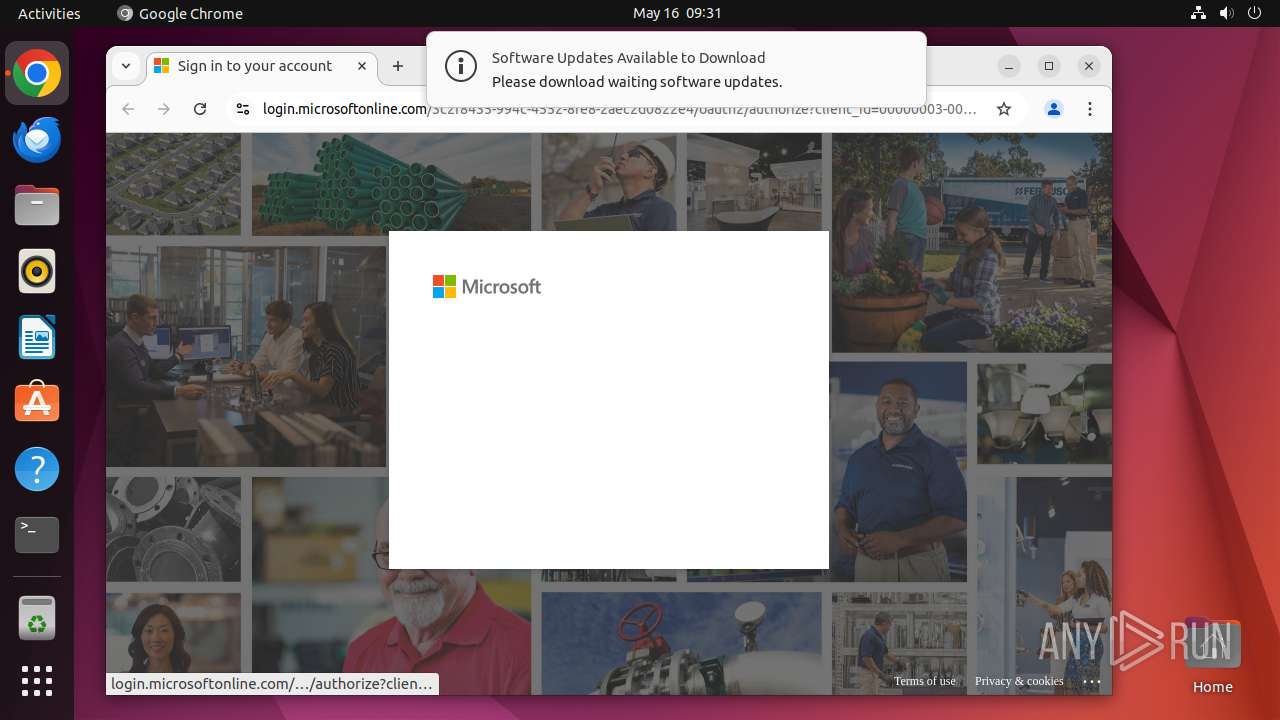1280x720 pixels.
Task: Launch LibreOffice Writer from the dock
Action: coord(37,337)
